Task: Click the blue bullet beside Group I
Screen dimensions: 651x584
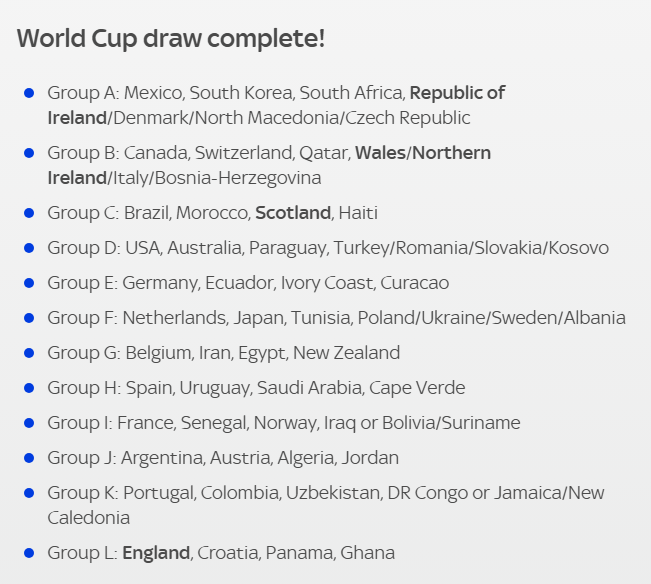Action: click(x=29, y=423)
